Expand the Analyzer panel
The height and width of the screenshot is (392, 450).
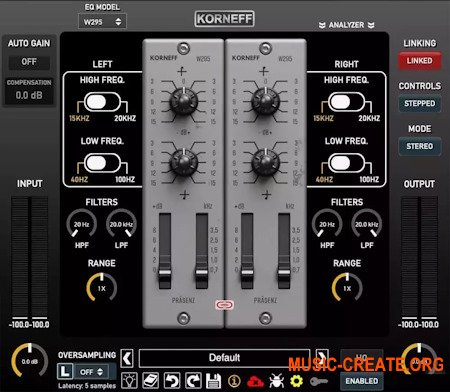[347, 25]
